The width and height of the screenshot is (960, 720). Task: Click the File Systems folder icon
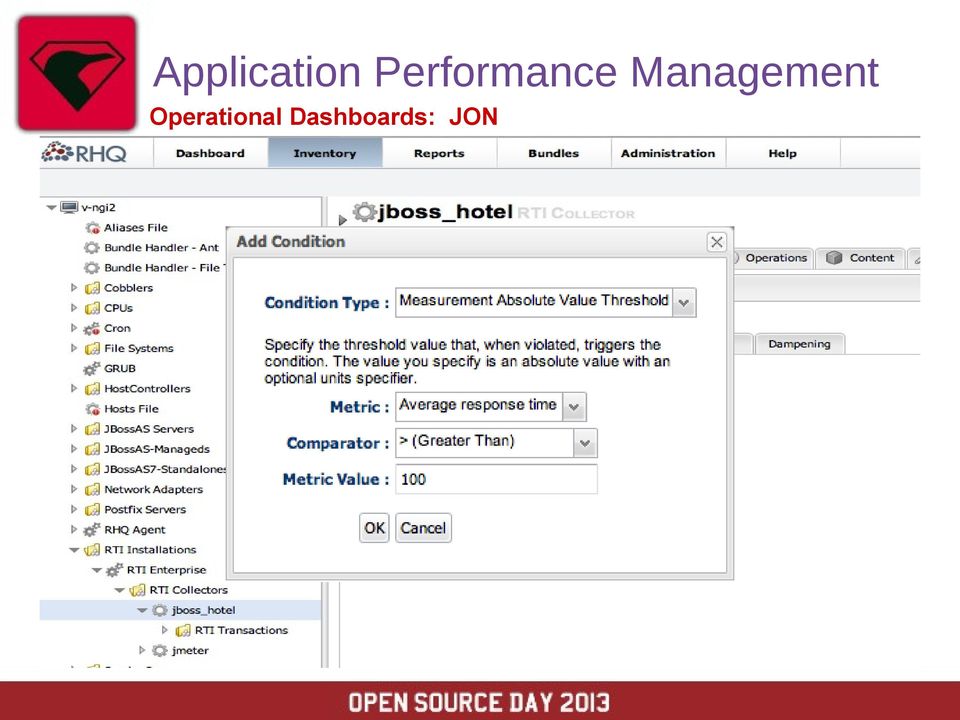[x=92, y=348]
